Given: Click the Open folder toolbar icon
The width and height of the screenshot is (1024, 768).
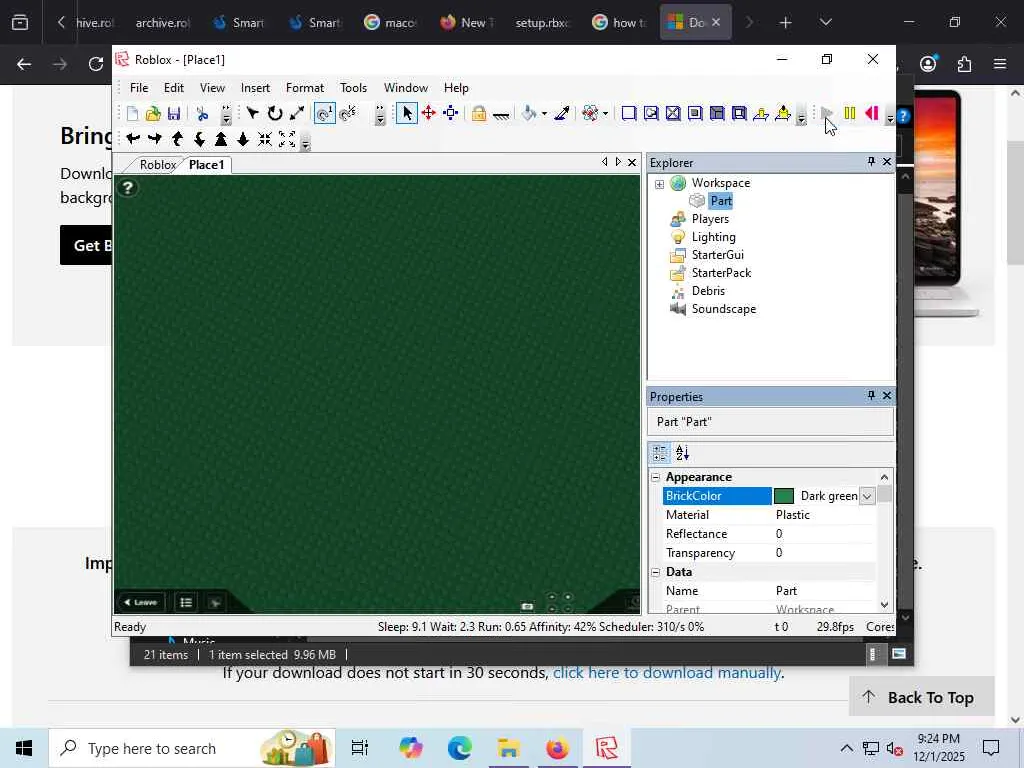Looking at the screenshot, I should tap(153, 114).
